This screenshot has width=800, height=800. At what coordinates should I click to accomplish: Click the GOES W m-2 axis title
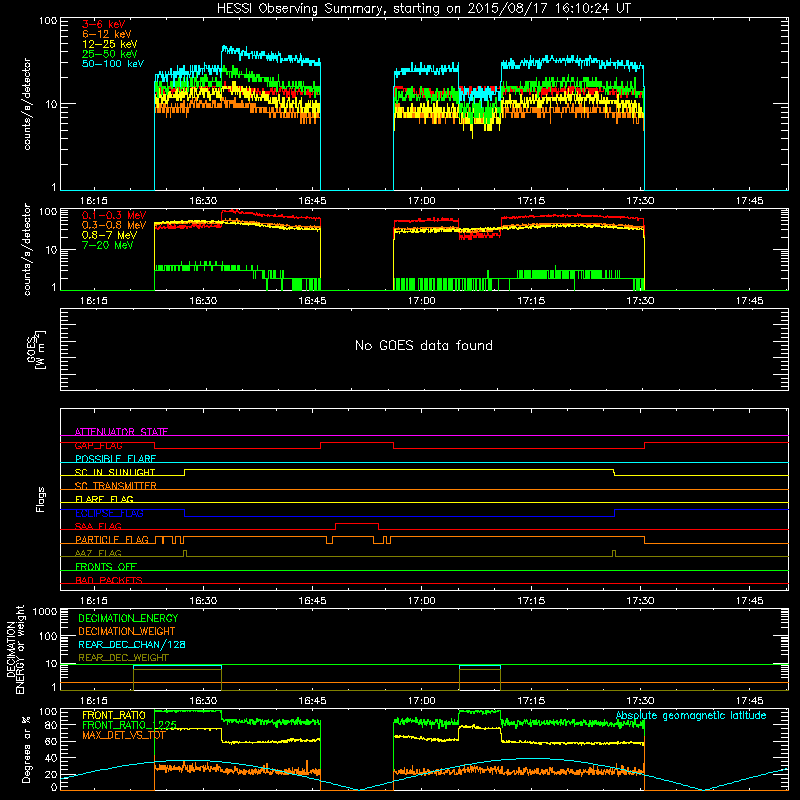point(36,350)
